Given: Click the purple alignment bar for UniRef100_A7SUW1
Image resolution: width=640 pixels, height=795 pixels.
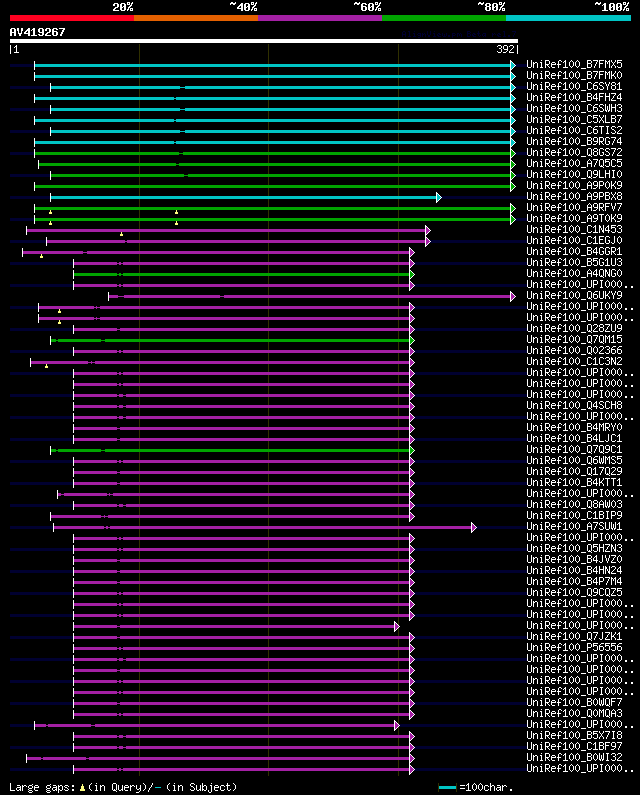Looking at the screenshot, I should pyautogui.click(x=262, y=528).
